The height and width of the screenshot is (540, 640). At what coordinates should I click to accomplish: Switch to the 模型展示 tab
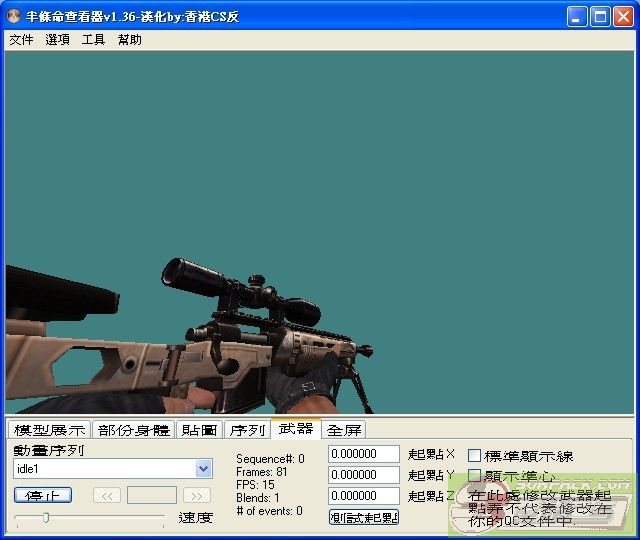(x=49, y=430)
